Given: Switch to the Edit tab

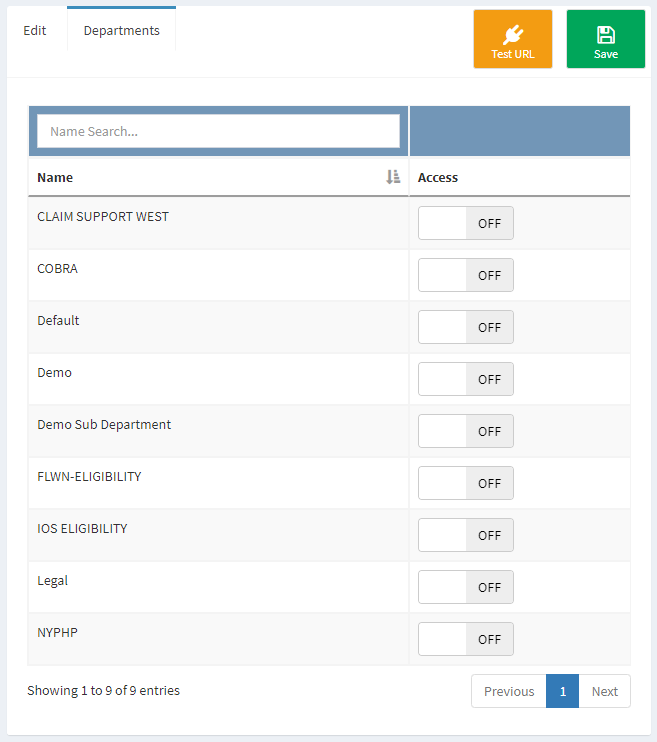Looking at the screenshot, I should pos(35,30).
